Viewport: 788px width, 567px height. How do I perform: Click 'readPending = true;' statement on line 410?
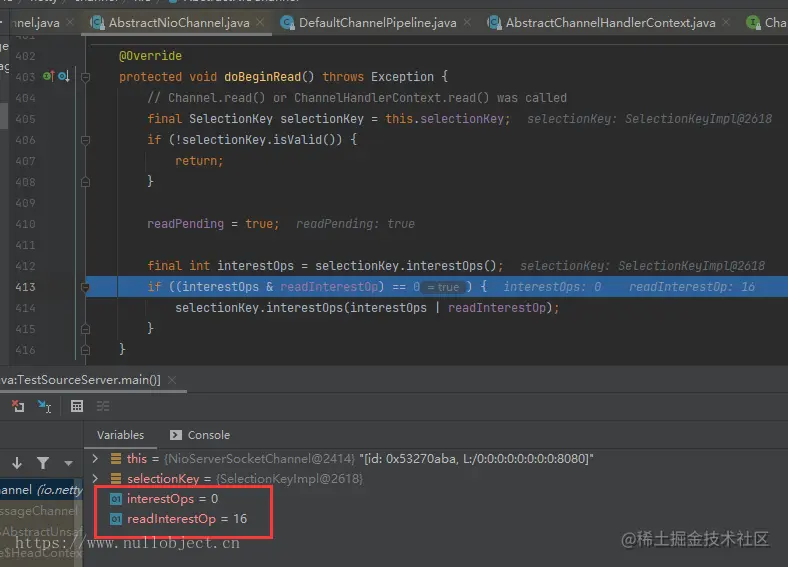tap(213, 224)
